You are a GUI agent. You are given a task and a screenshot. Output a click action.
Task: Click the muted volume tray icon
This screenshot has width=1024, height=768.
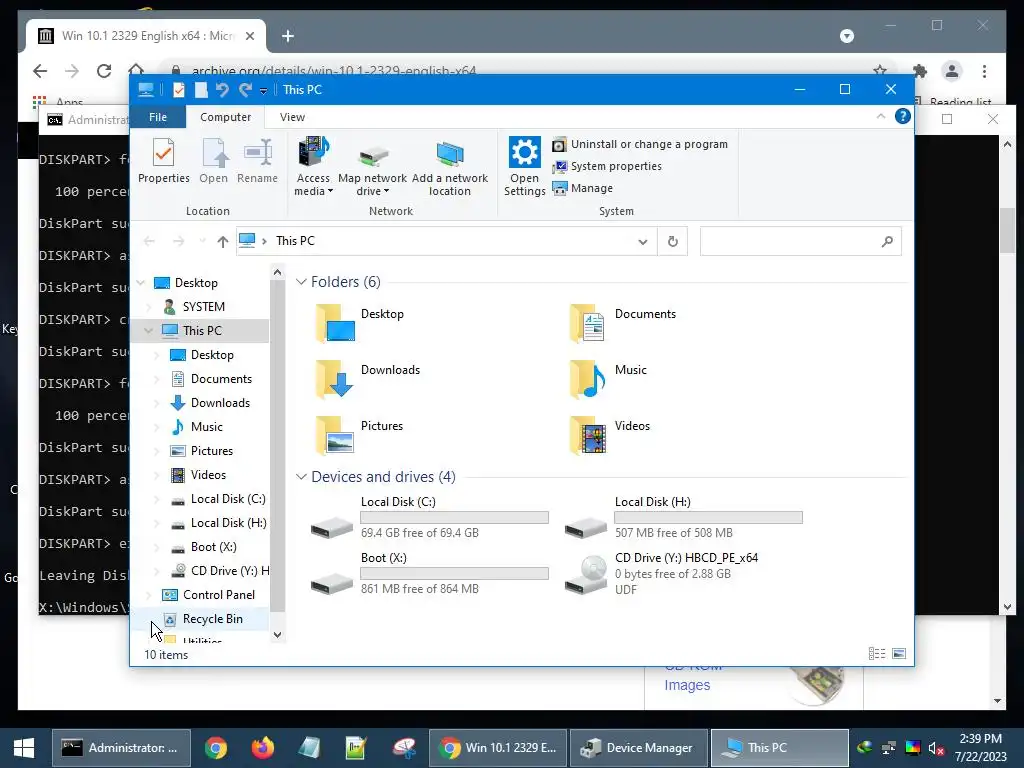coord(936,748)
